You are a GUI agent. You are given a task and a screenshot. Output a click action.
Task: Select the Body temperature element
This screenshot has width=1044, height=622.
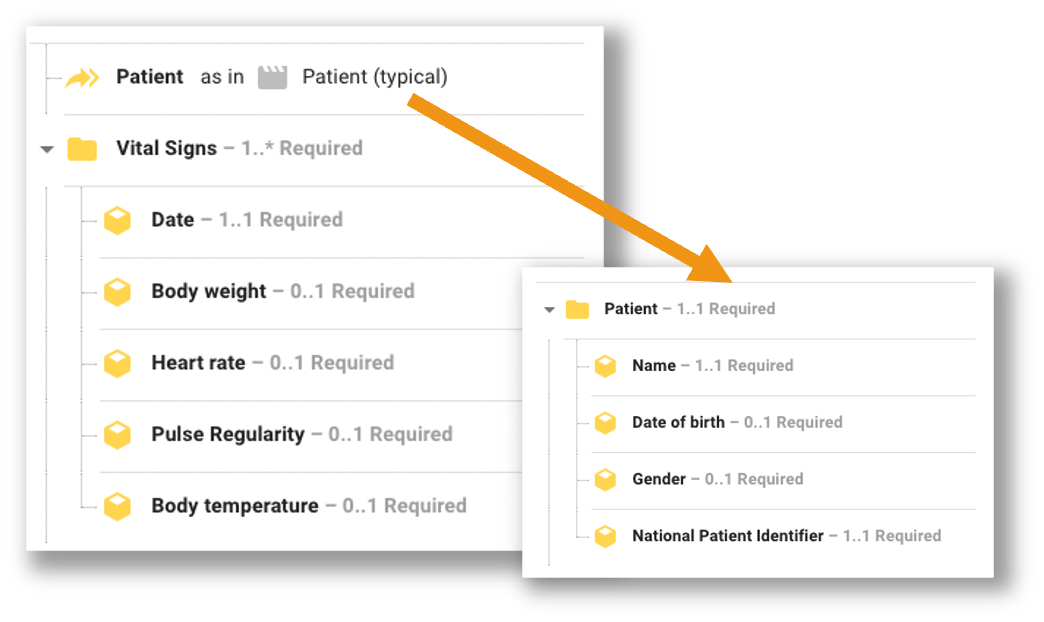[x=234, y=506]
